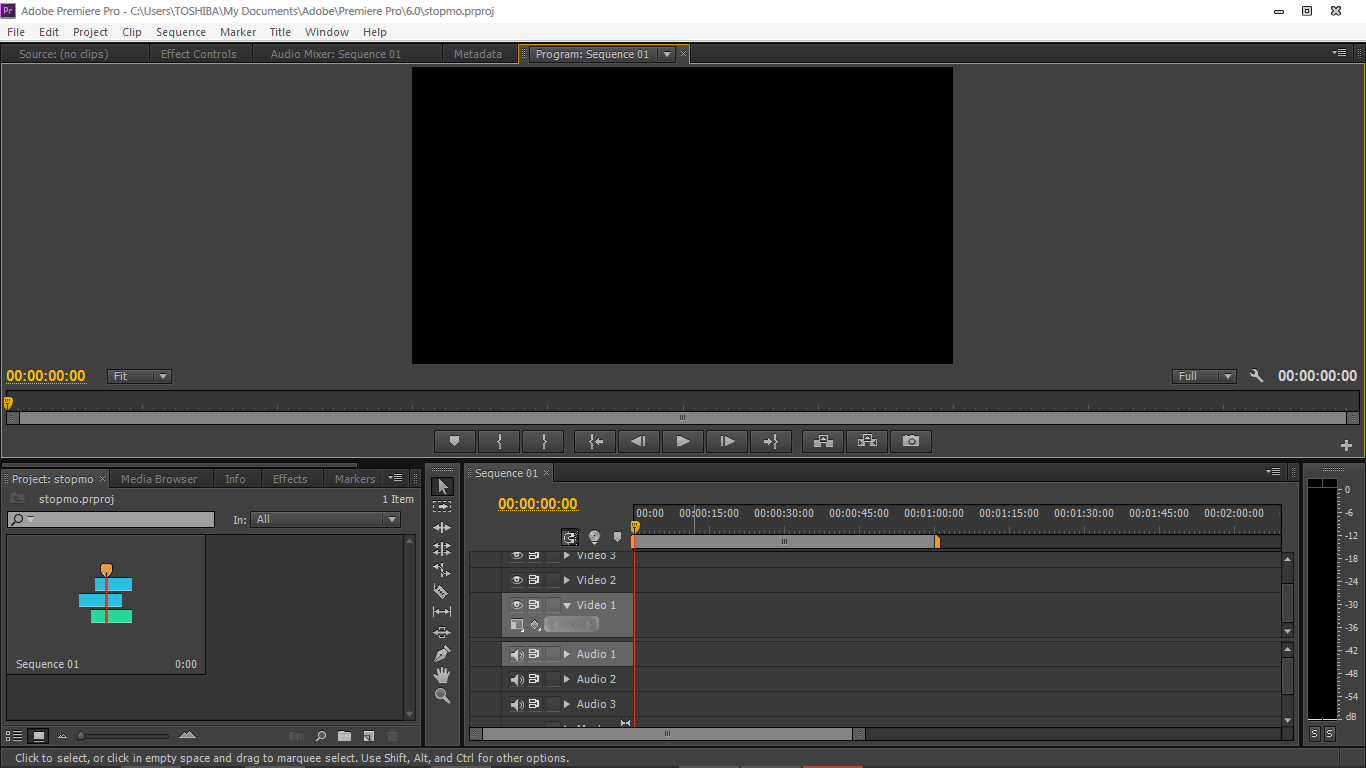
Task: Toggle track lock box on Audio 1
Action: pos(552,654)
